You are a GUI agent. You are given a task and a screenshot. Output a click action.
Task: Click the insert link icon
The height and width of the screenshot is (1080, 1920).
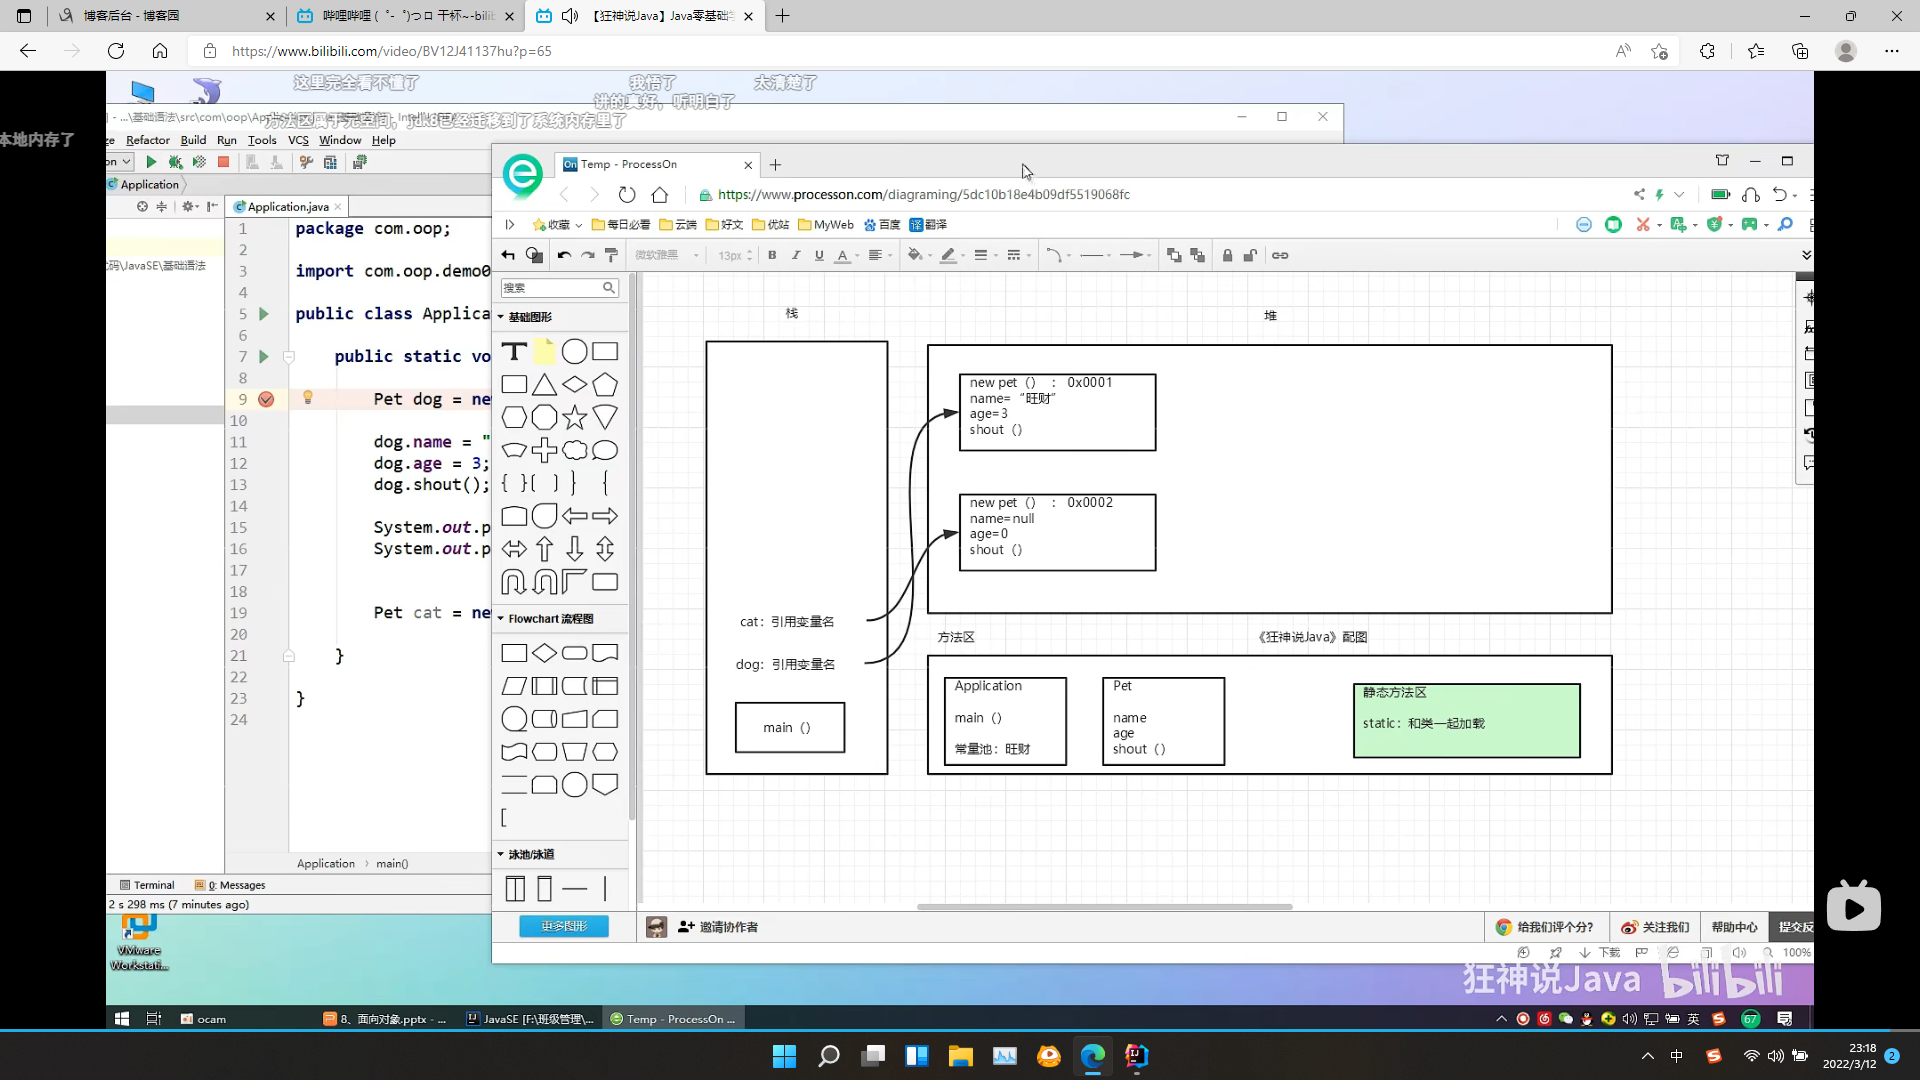point(1280,255)
